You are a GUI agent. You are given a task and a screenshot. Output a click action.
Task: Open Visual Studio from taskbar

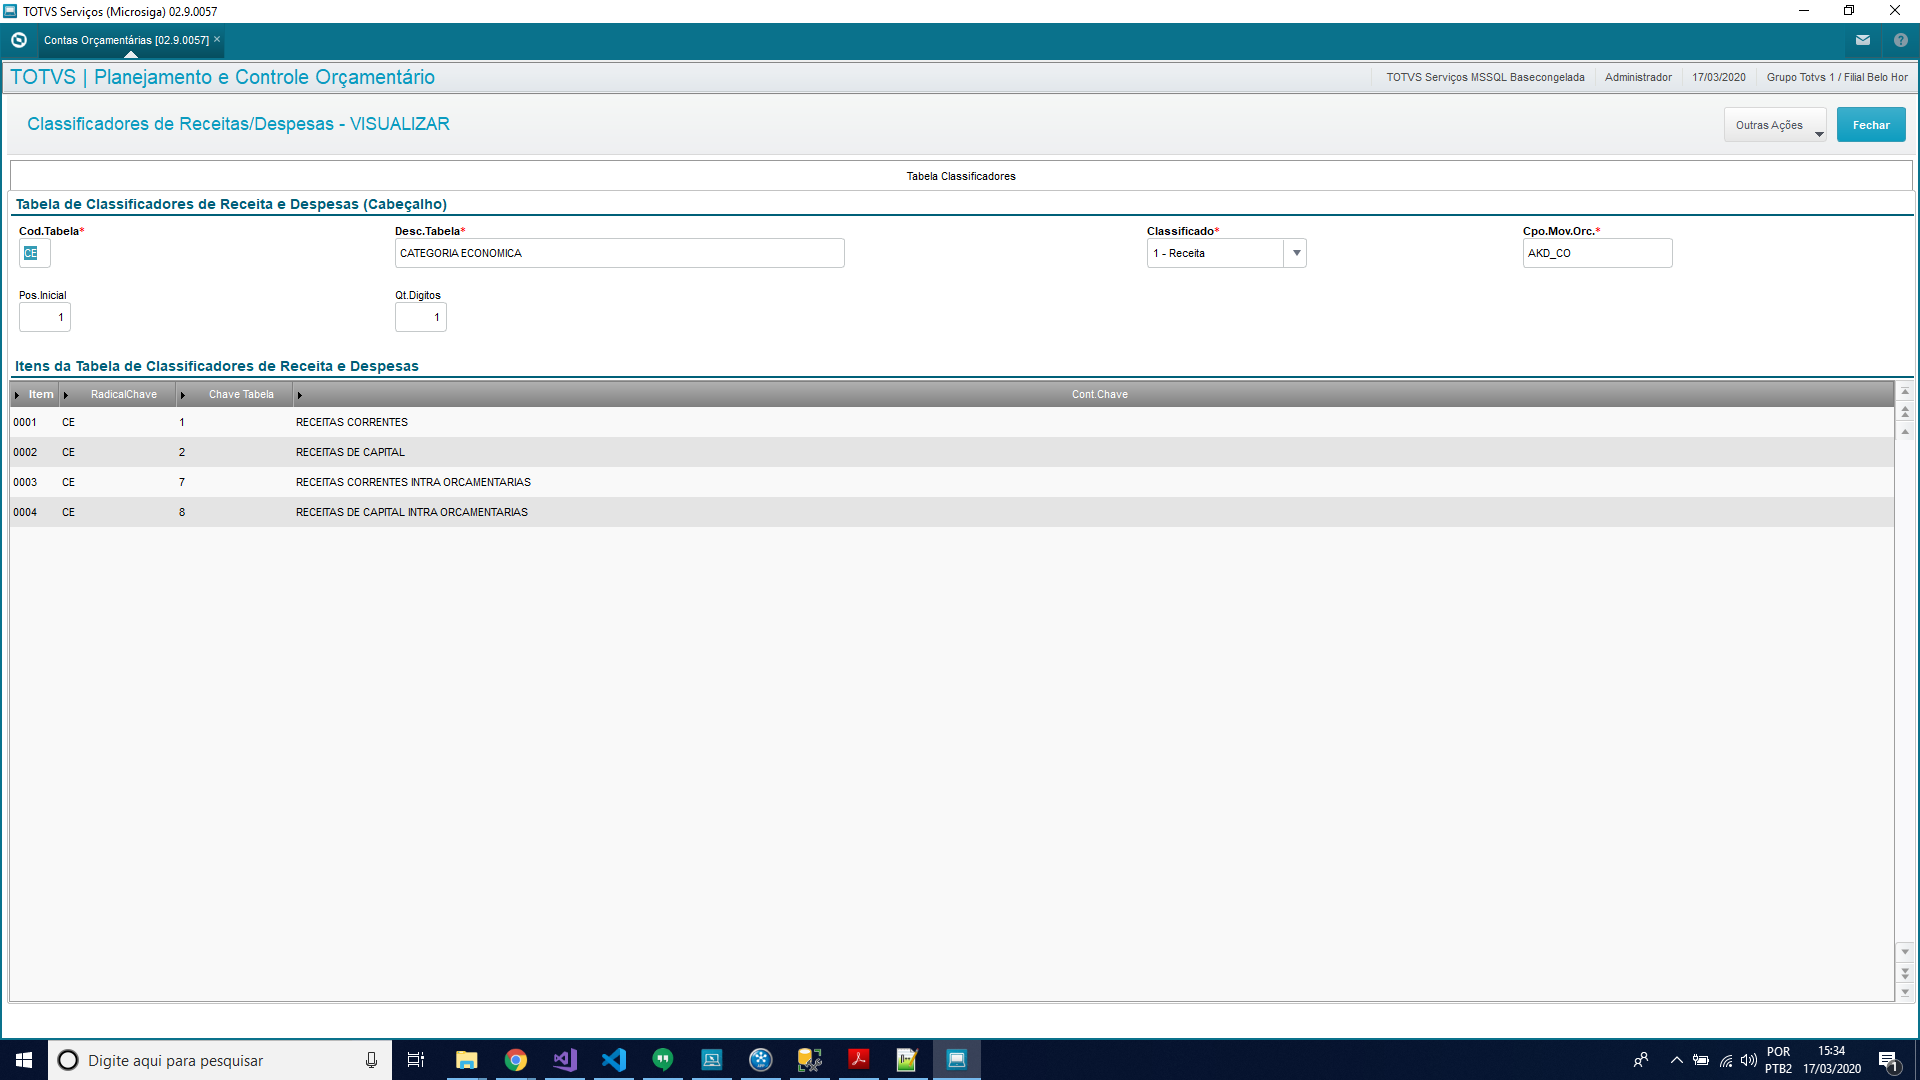tap(564, 1060)
